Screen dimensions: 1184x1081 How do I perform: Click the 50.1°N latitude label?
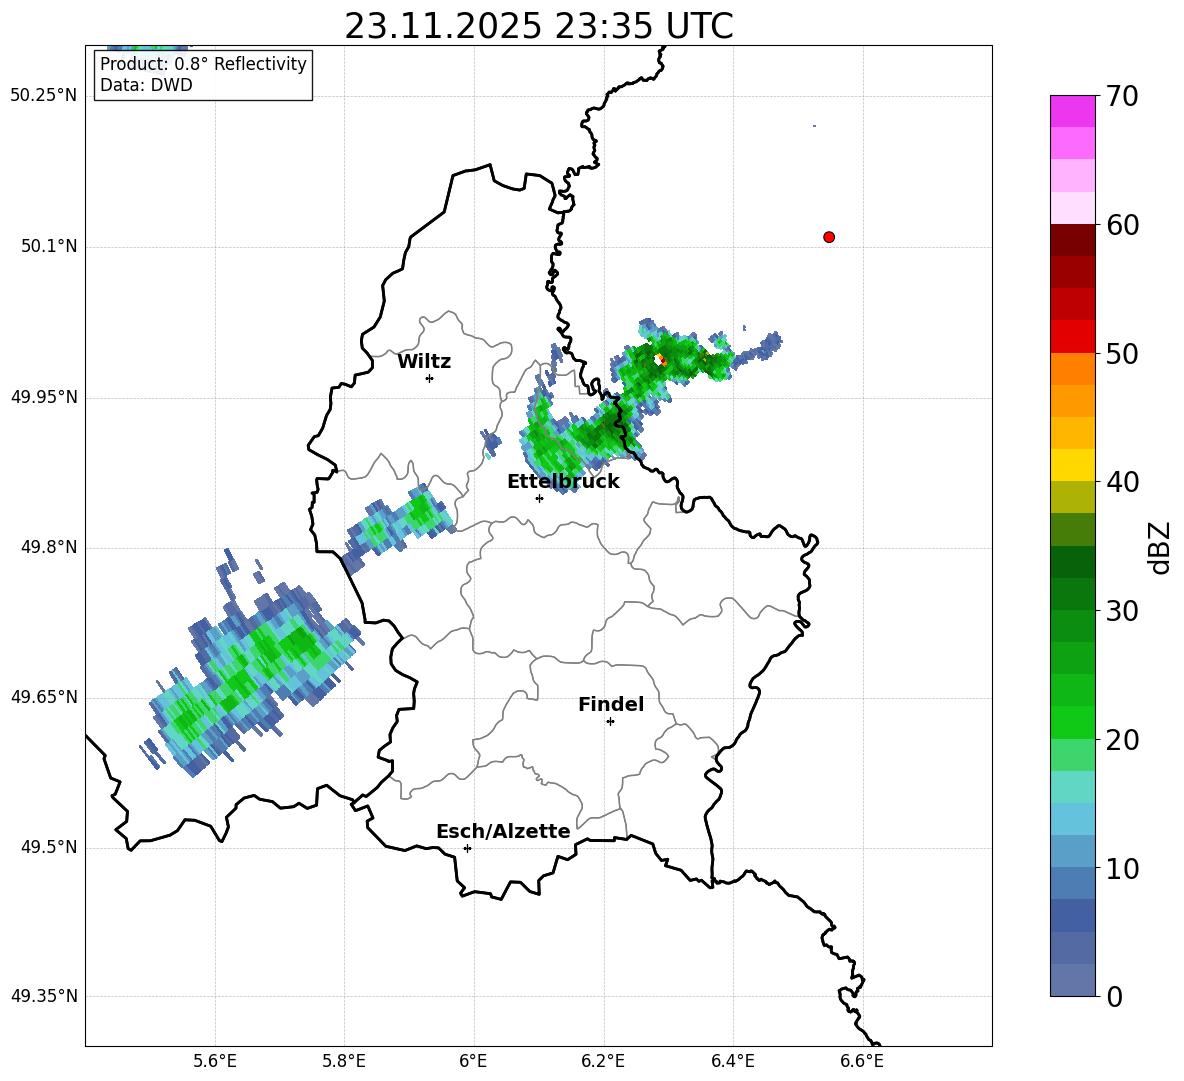50,247
